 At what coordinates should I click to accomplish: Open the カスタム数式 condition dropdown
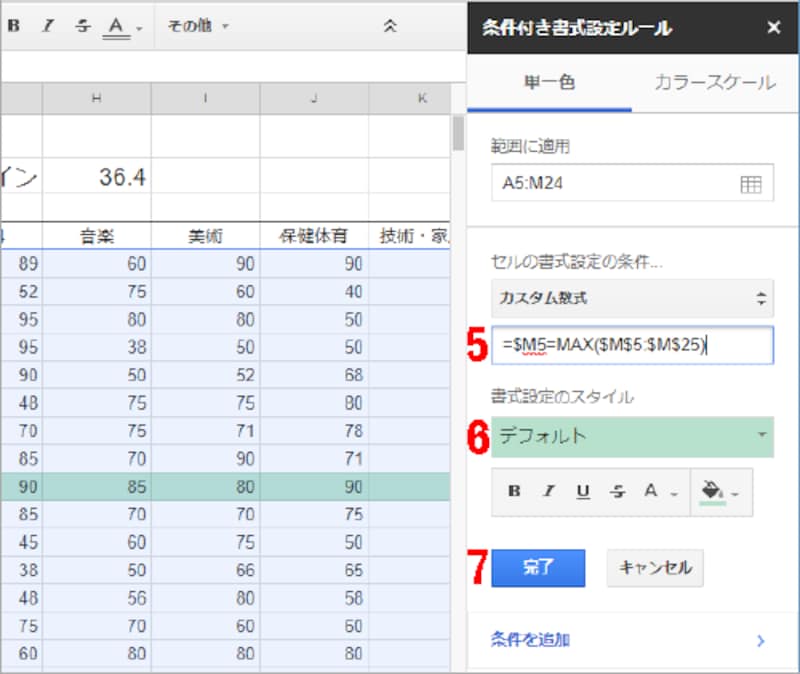pos(632,300)
